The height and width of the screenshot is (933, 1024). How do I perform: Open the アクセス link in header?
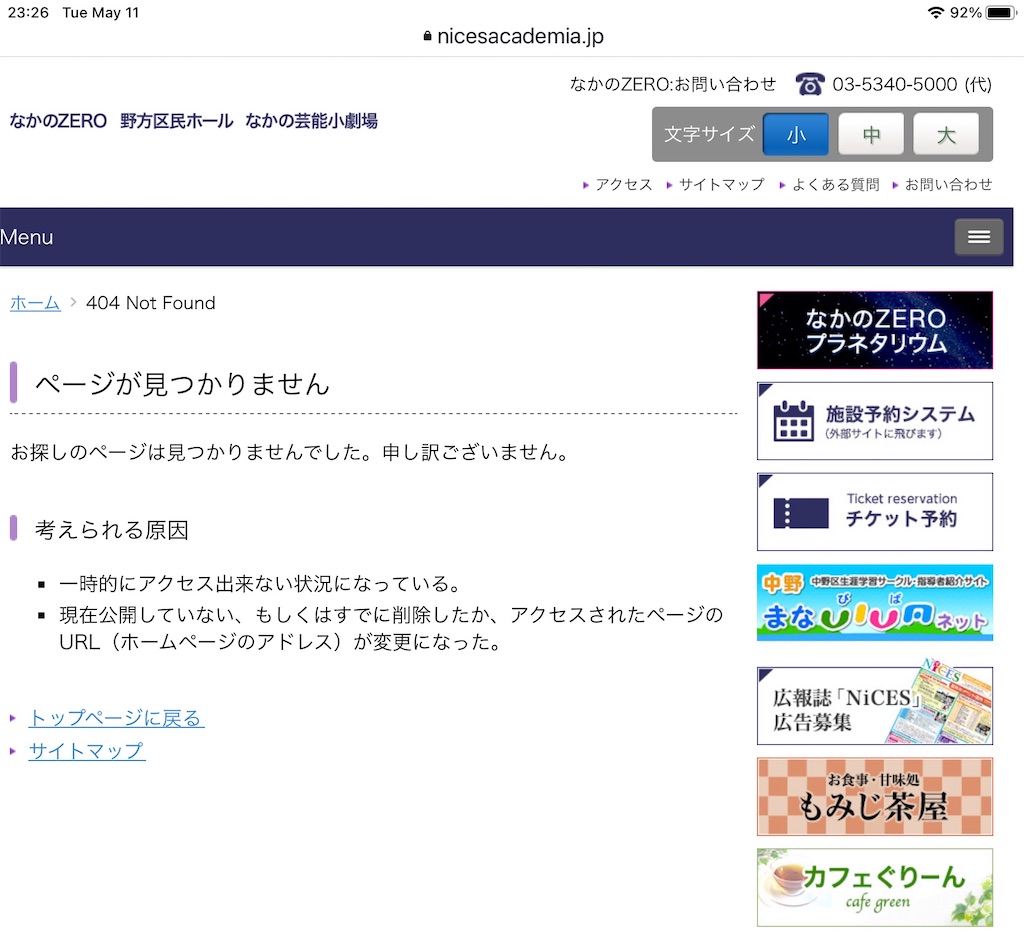pos(623,185)
